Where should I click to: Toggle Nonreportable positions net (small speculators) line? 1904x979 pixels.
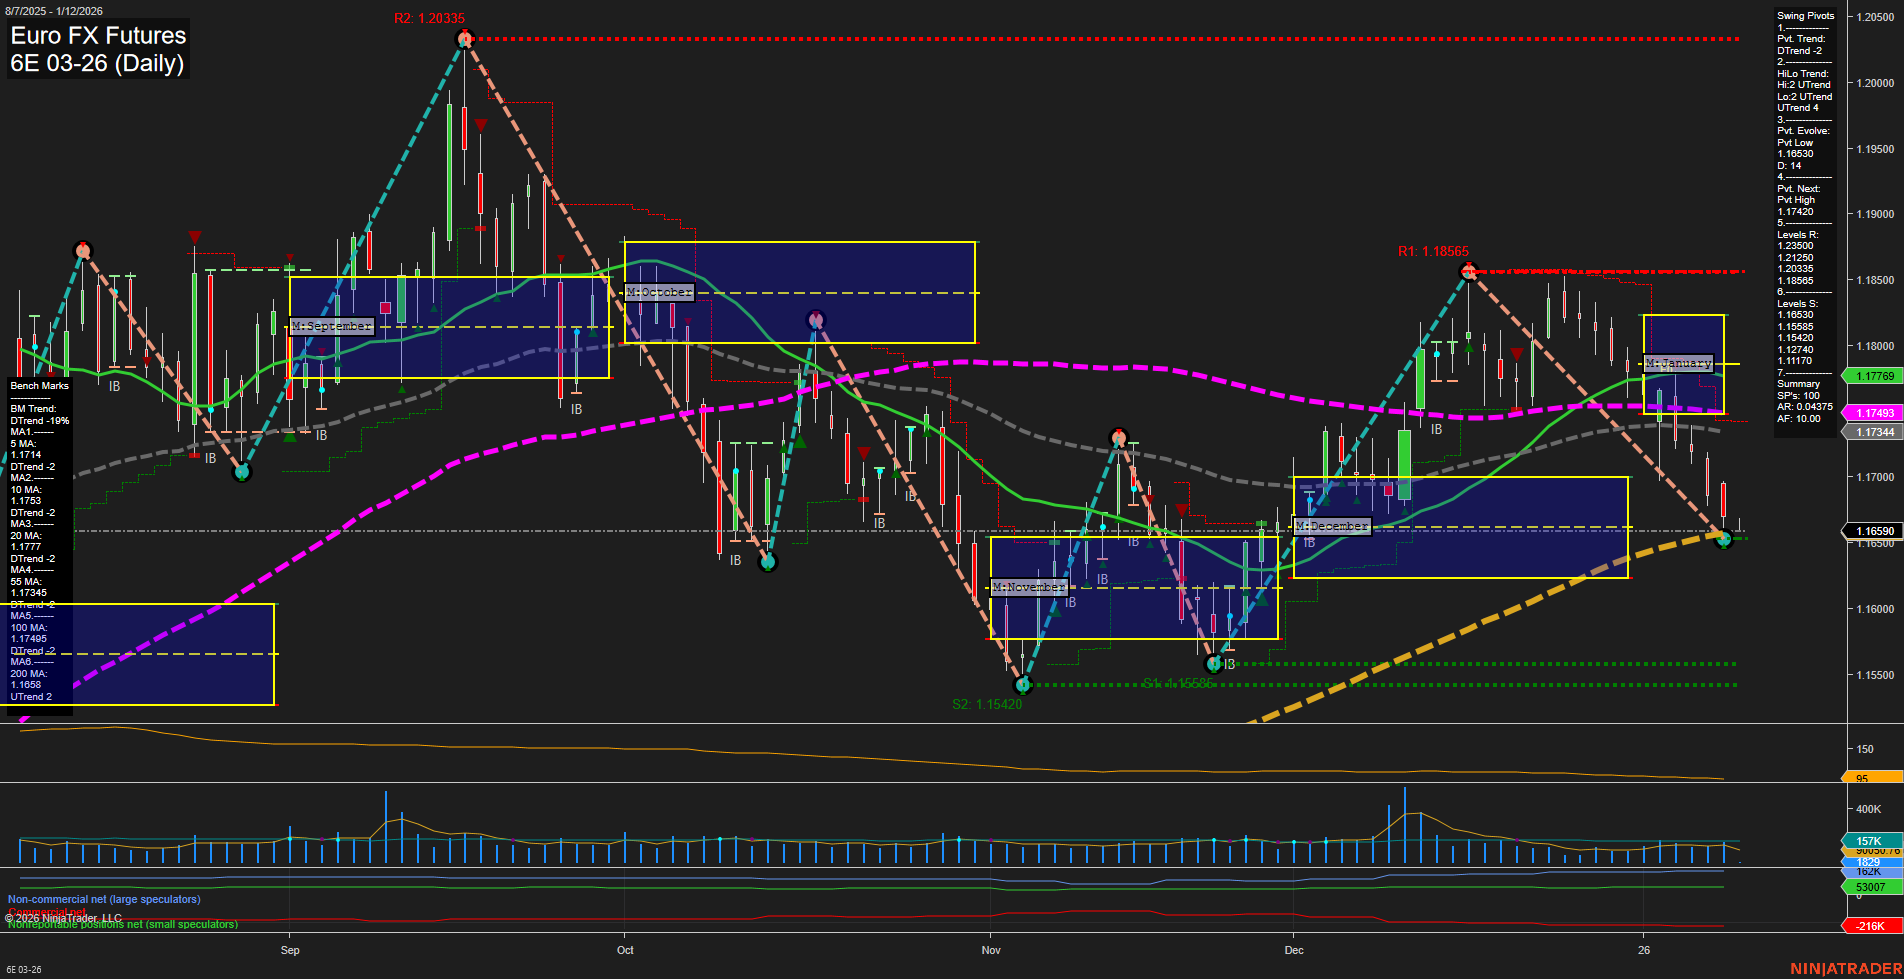click(122, 924)
